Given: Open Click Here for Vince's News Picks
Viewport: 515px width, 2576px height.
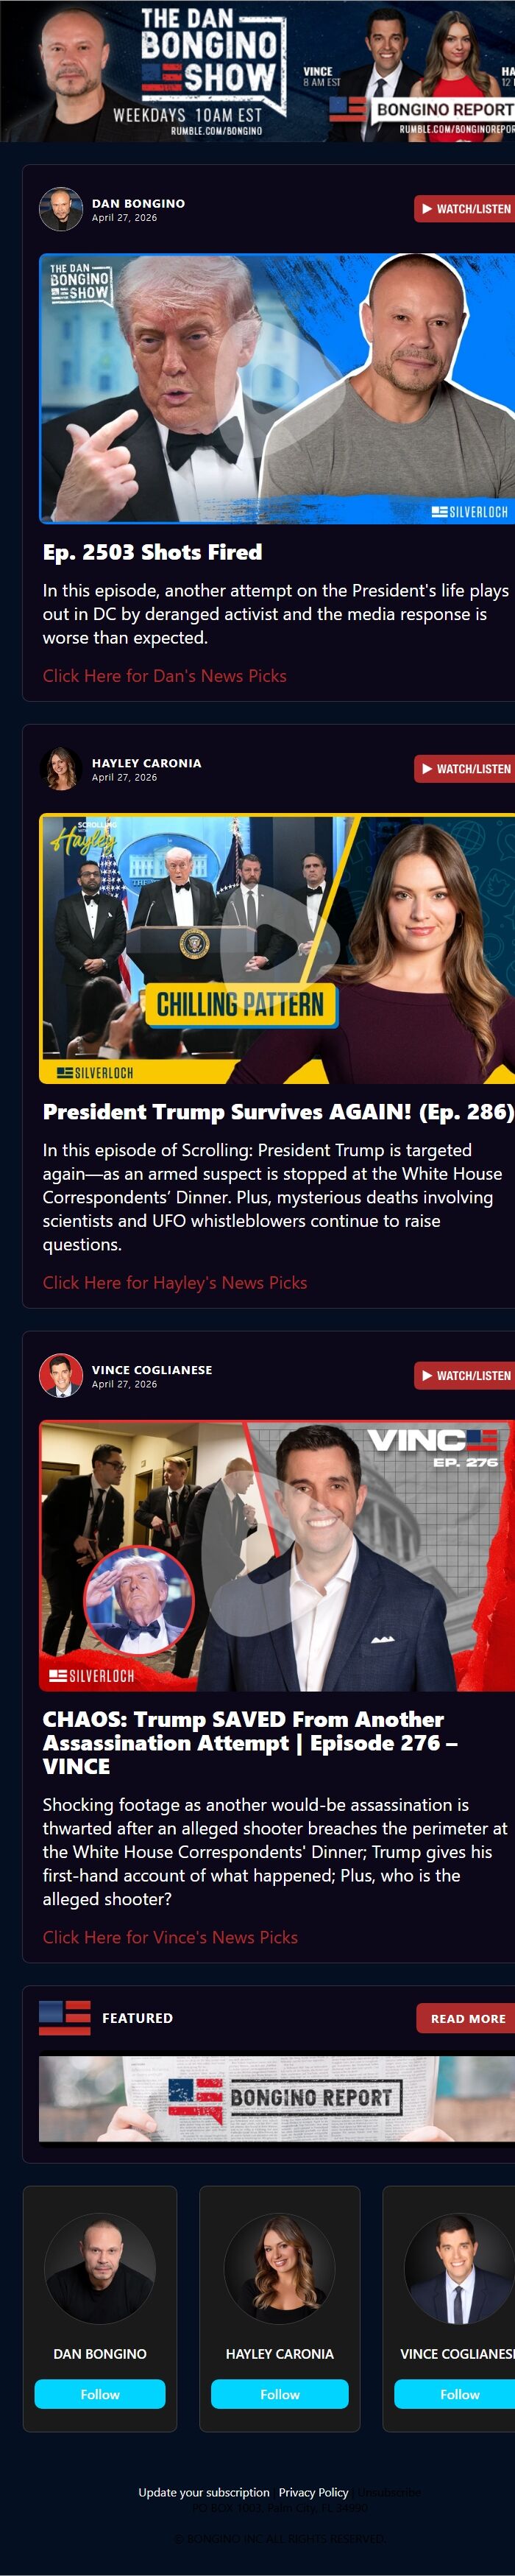Looking at the screenshot, I should [x=170, y=1938].
